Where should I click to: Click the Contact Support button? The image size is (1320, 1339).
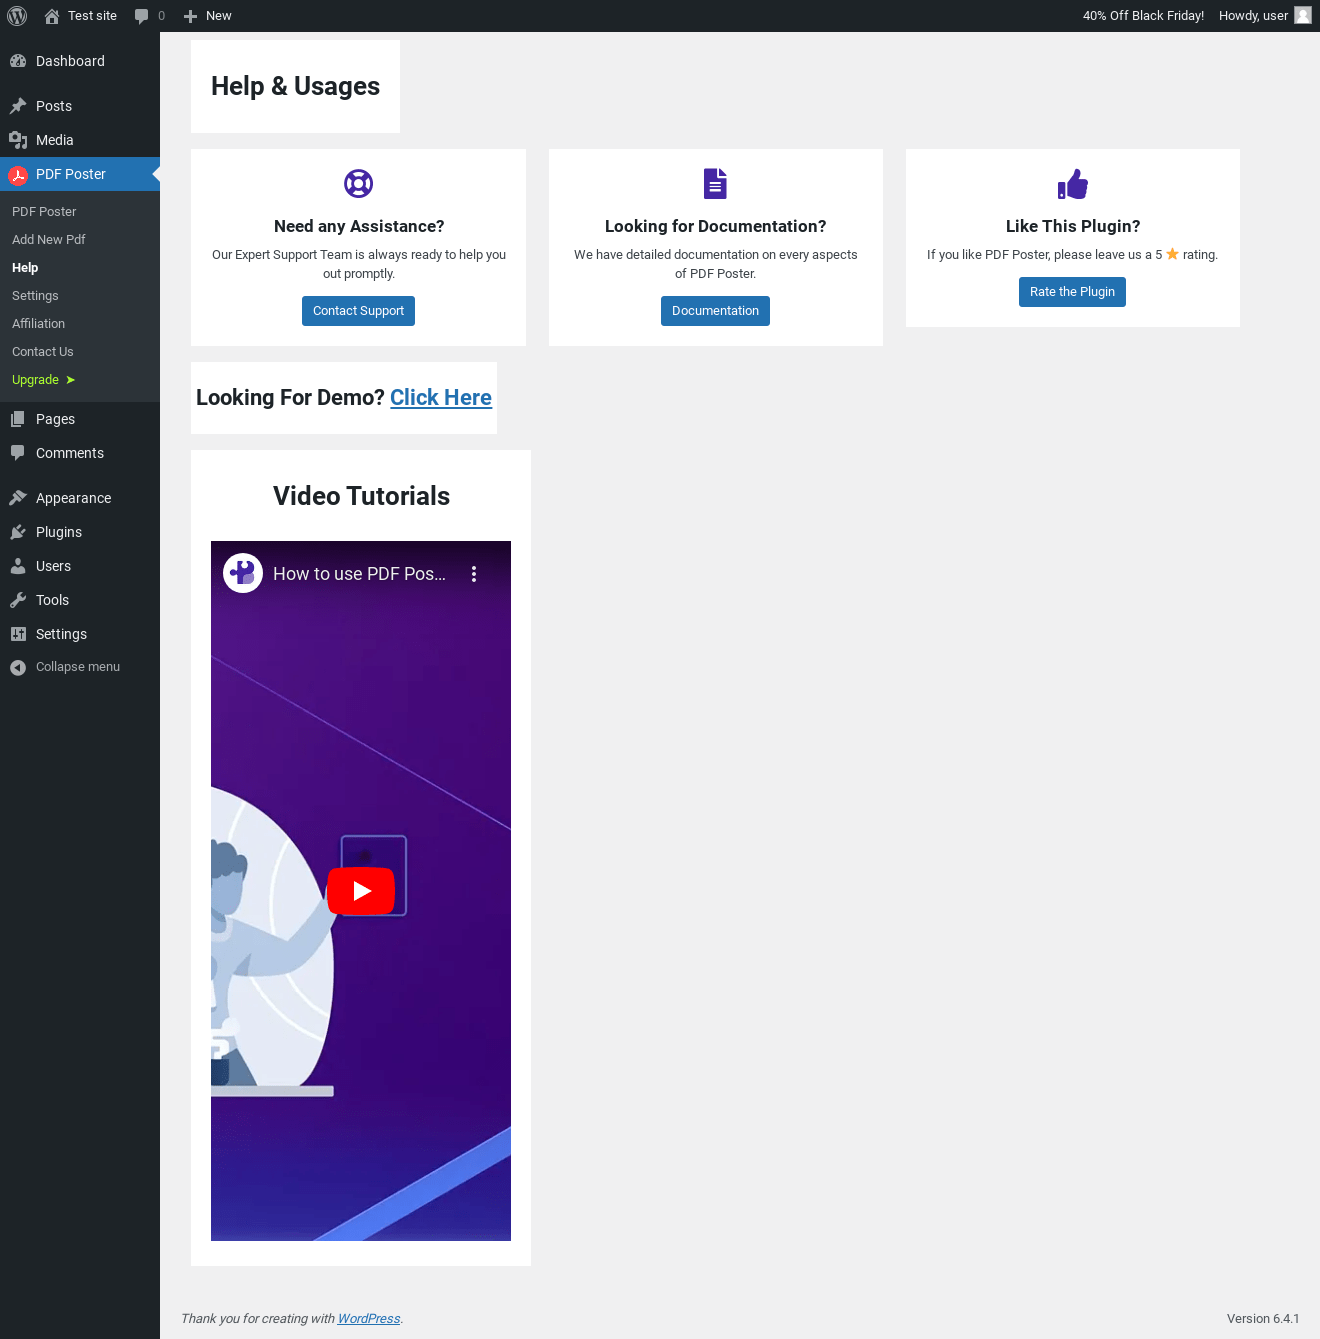point(358,311)
